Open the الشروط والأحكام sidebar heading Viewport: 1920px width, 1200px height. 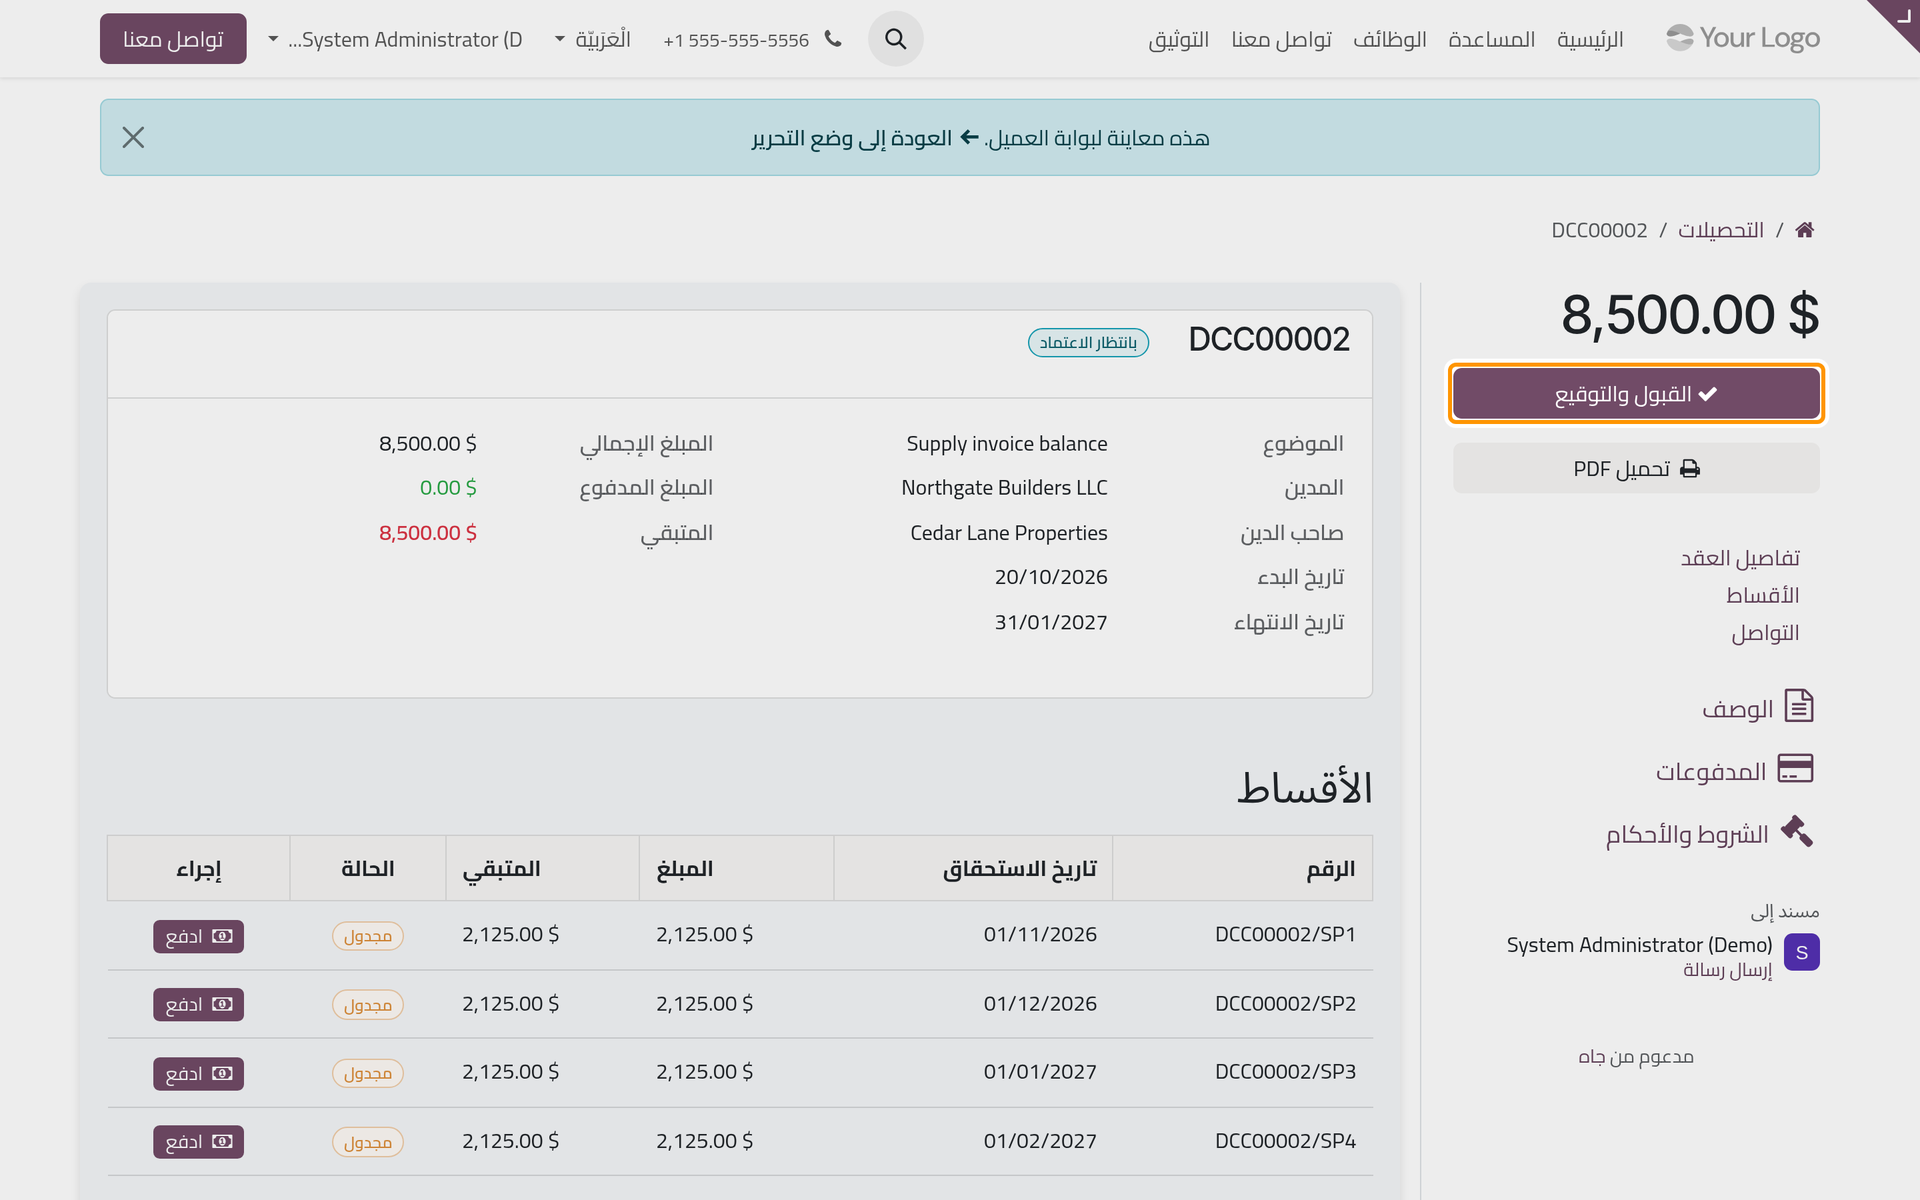tap(1687, 834)
